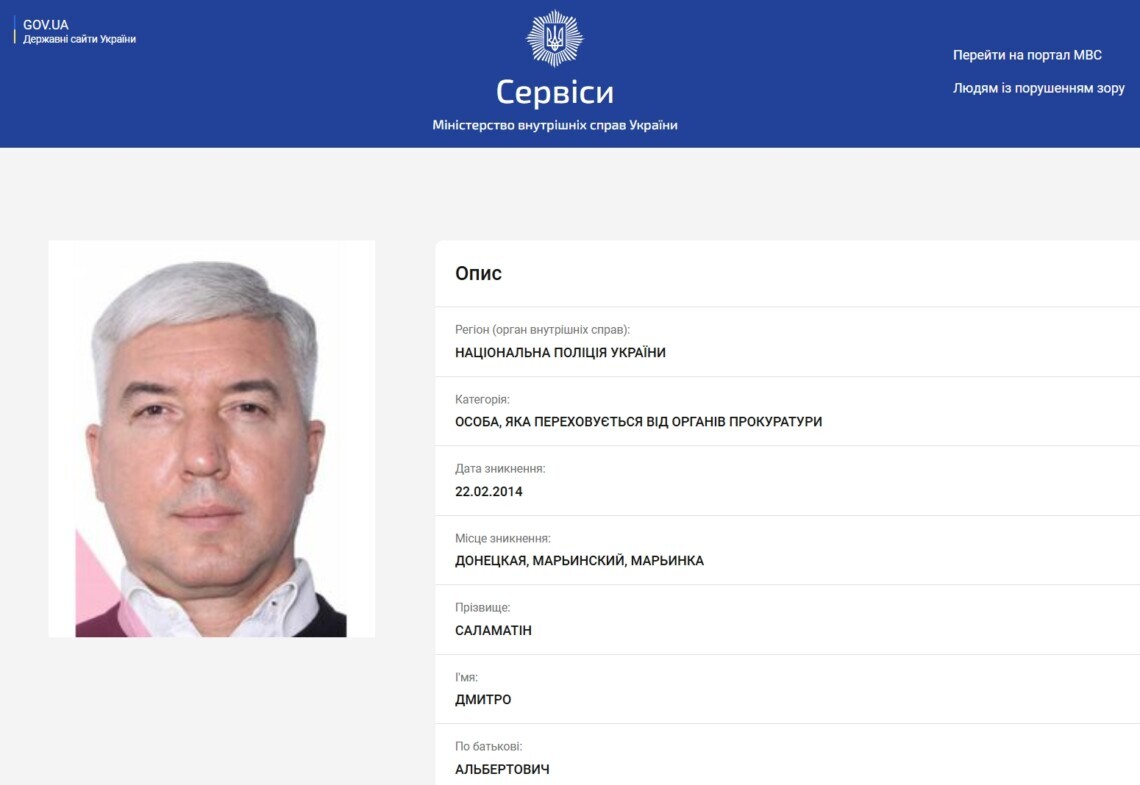The height and width of the screenshot is (785, 1140).
Task: Click the Міністерство внутрішніх справ України subtitle
Action: pyautogui.click(x=555, y=125)
